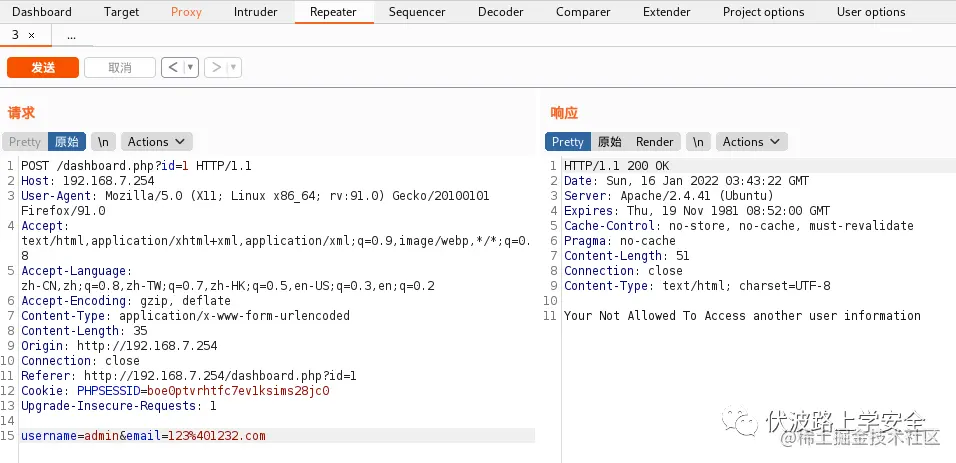Toggle \n display in request panel
The image size is (956, 463).
[x=104, y=142]
